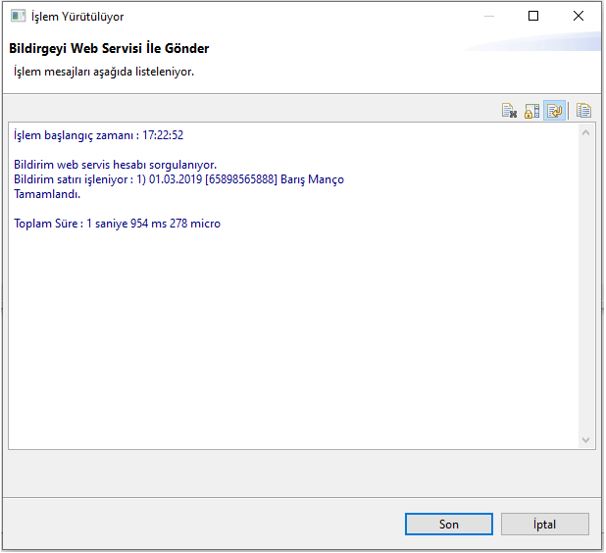
Task: Maximize the İşlem Yürütülüyor window
Action: pyautogui.click(x=533, y=17)
